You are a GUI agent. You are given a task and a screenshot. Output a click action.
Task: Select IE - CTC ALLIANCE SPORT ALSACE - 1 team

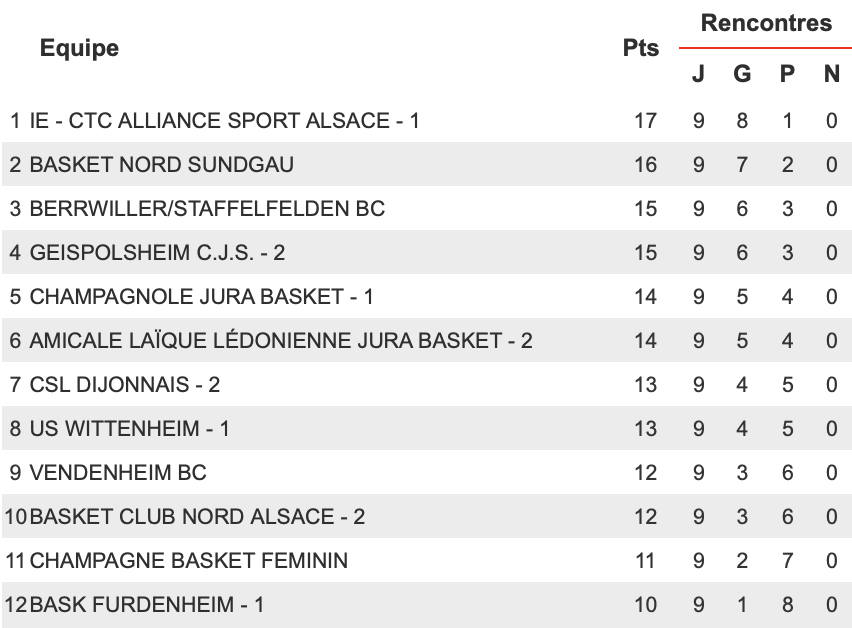tap(224, 121)
